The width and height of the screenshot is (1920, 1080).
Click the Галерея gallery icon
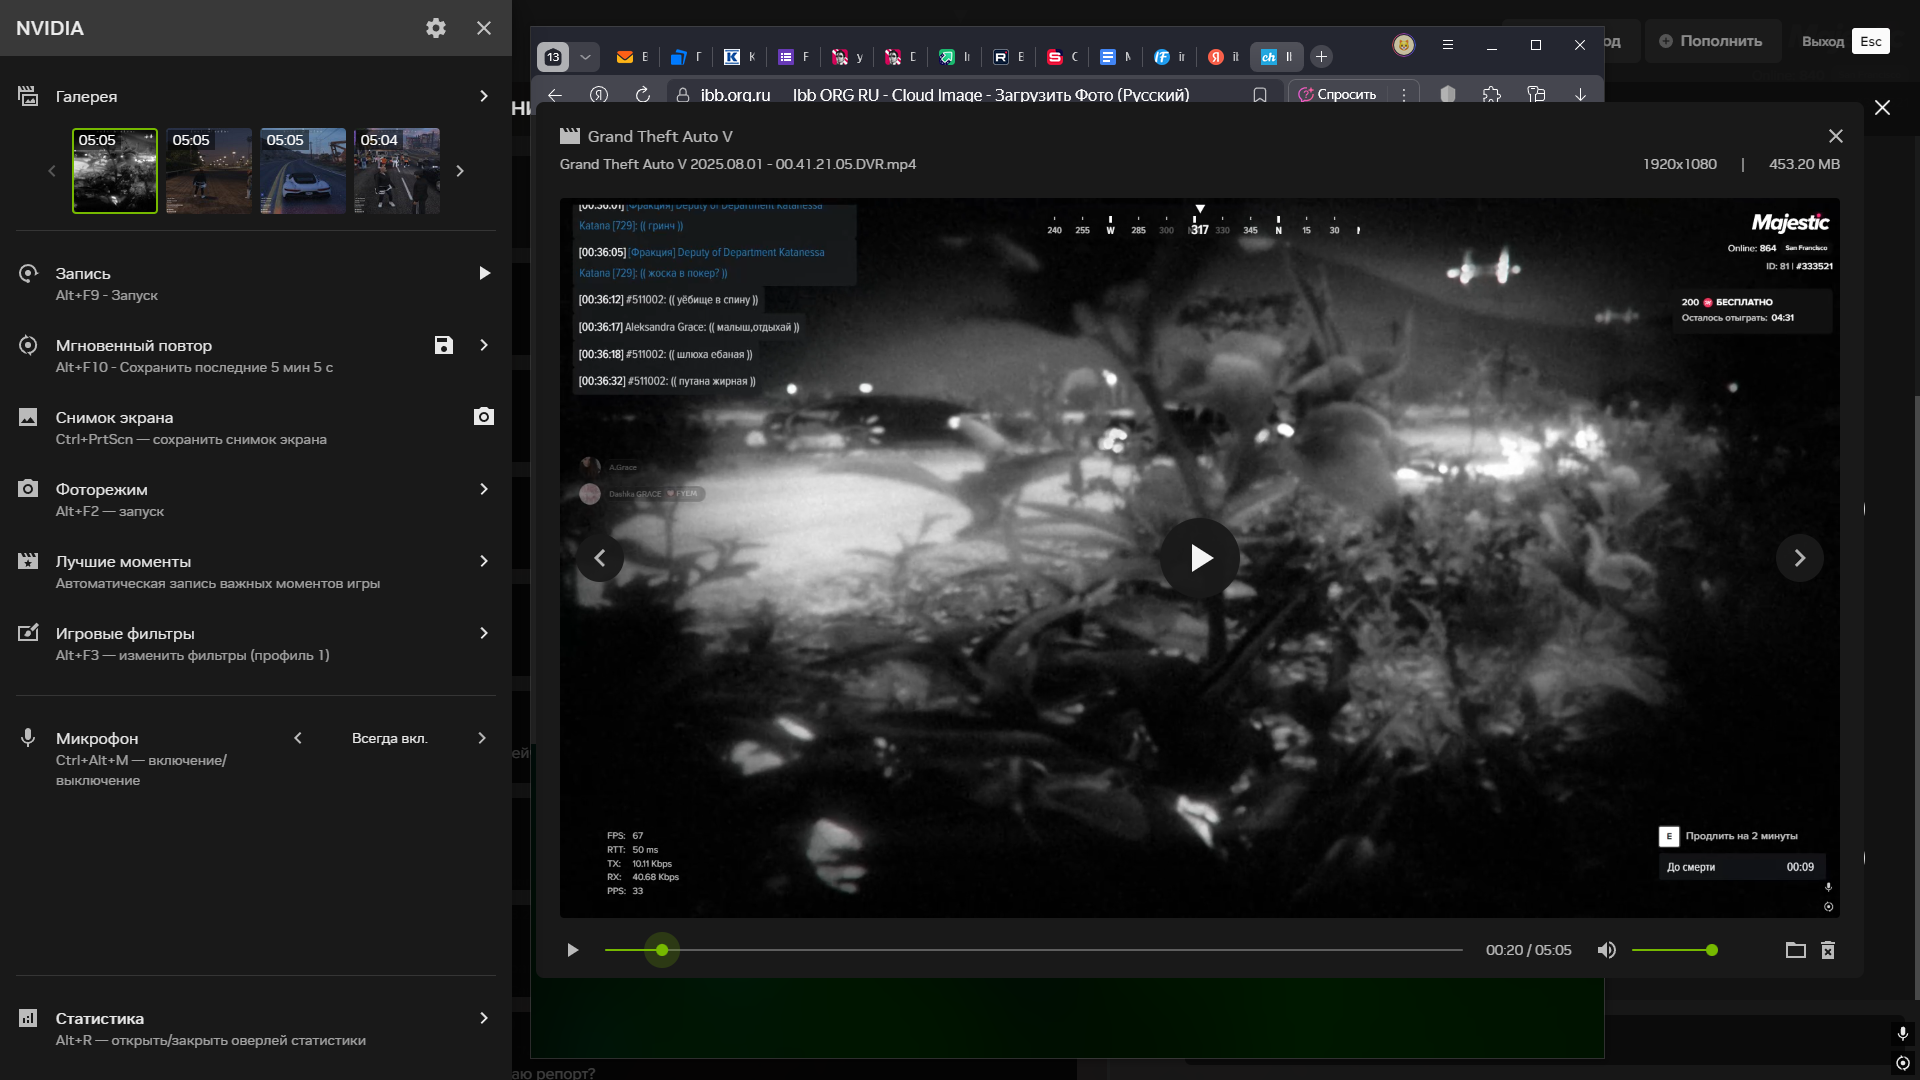click(28, 96)
